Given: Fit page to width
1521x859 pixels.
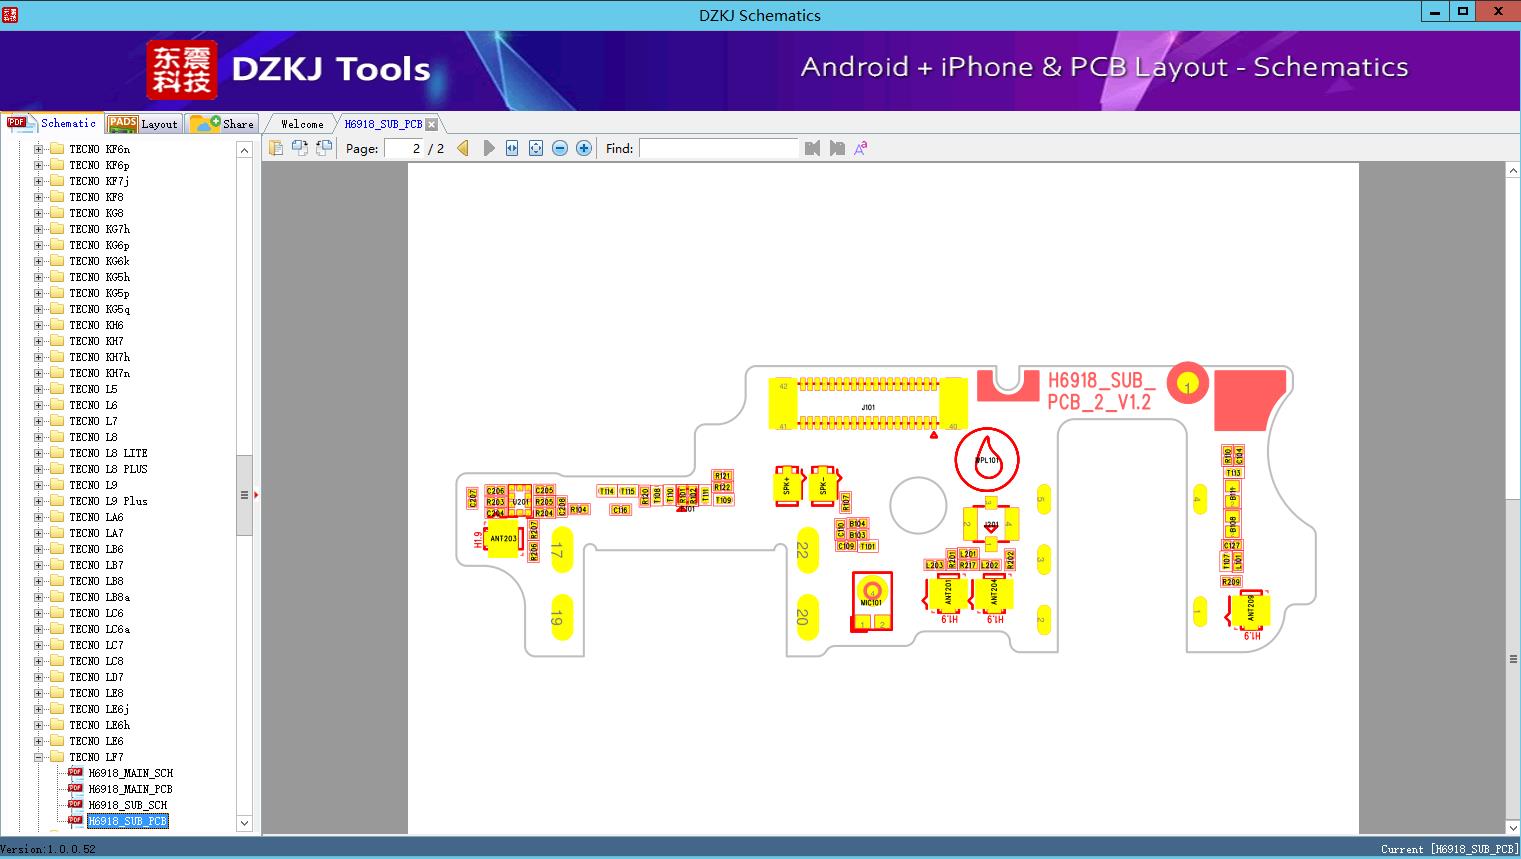Looking at the screenshot, I should 512,148.
